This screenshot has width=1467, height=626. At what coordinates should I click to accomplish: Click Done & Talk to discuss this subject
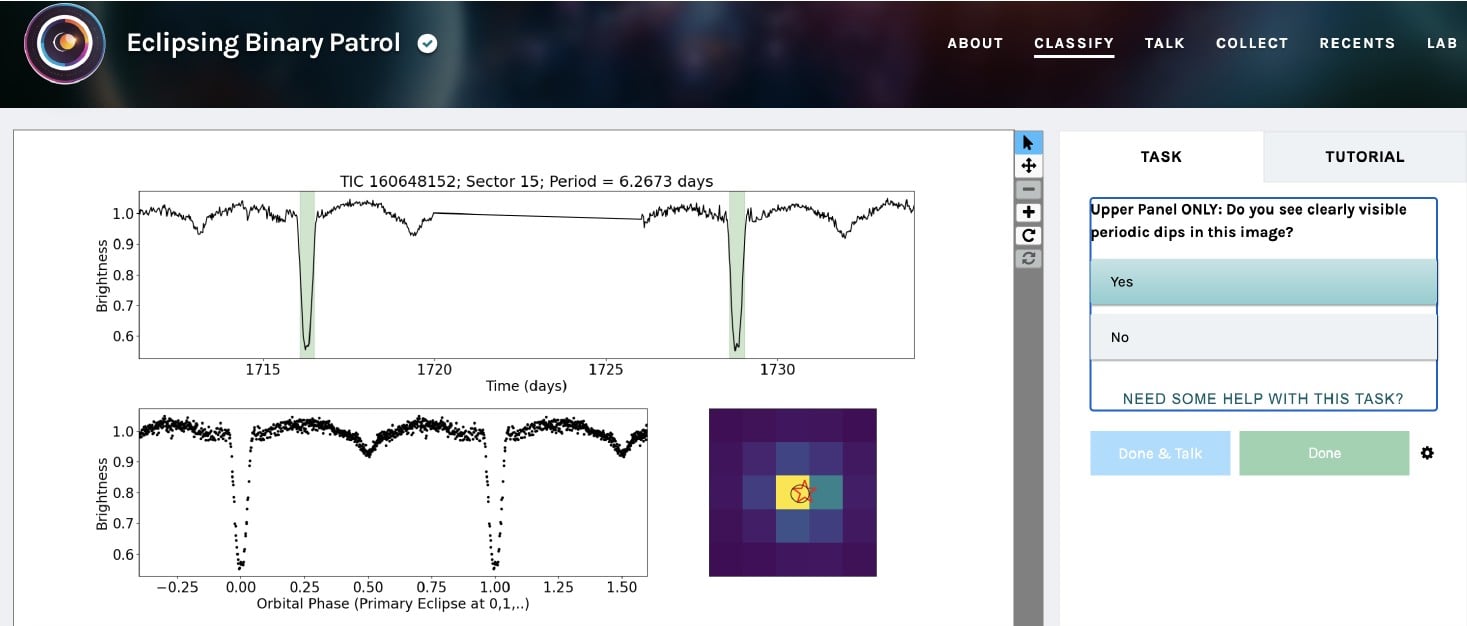1160,452
